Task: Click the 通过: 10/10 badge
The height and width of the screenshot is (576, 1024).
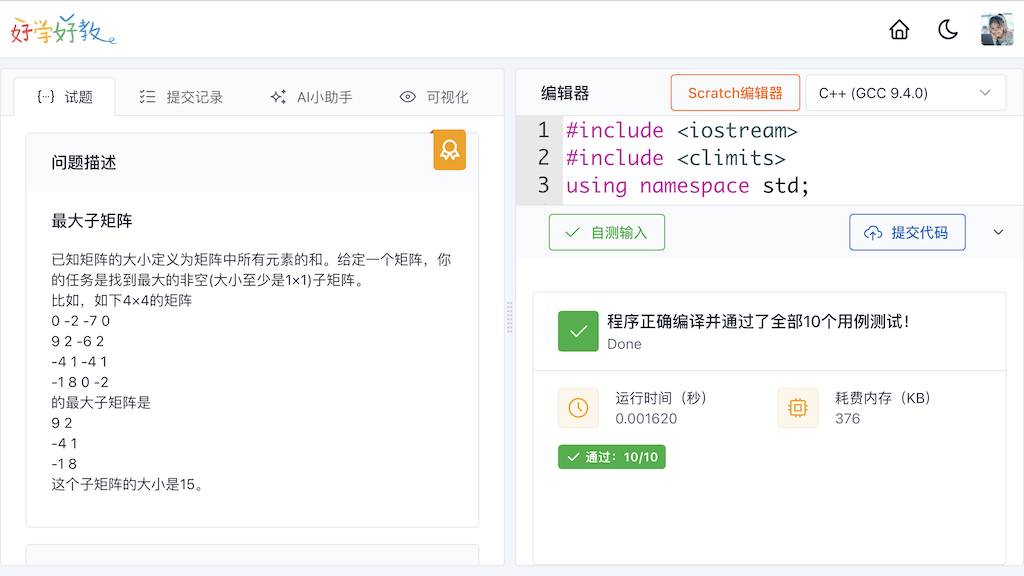Action: point(611,455)
